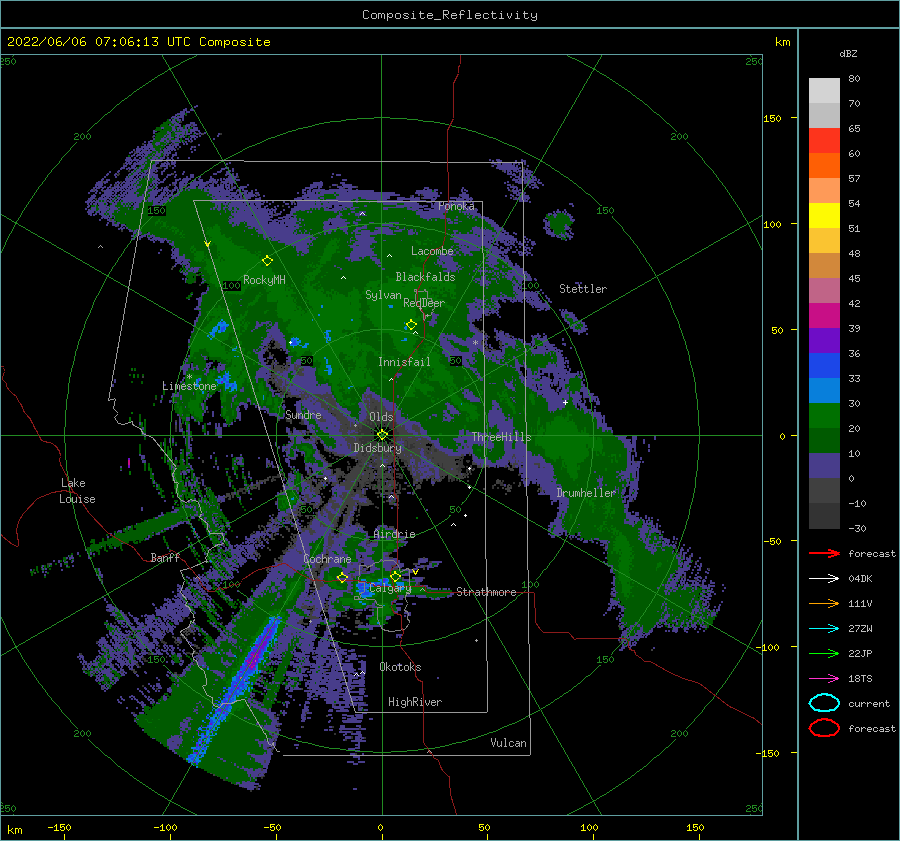Select the bright yellow 51-54 dBZ swatch
900x841 pixels.
(x=824, y=215)
